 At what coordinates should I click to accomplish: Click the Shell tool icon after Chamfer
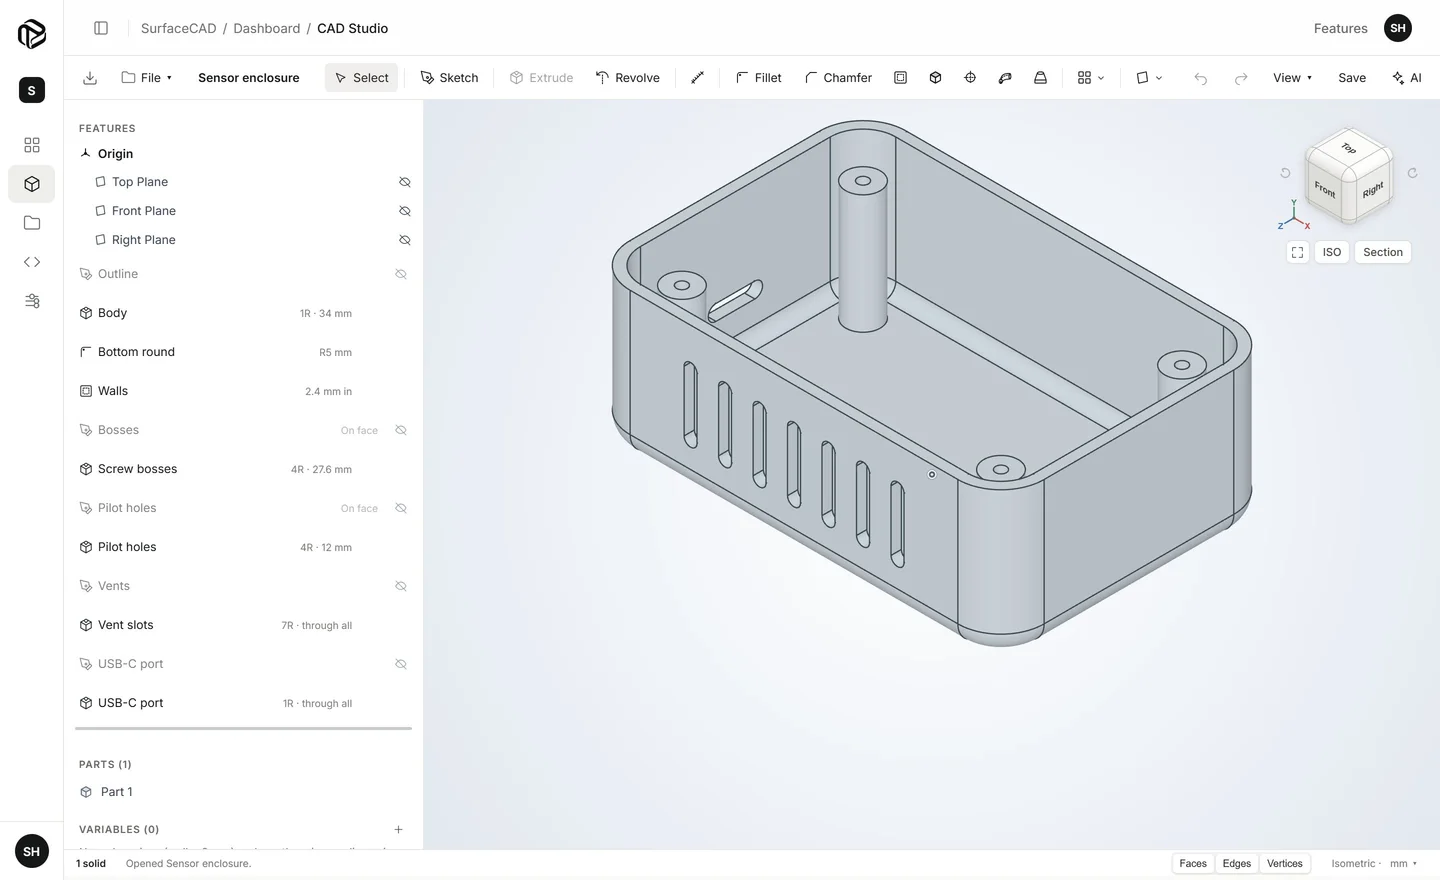[x=900, y=78]
